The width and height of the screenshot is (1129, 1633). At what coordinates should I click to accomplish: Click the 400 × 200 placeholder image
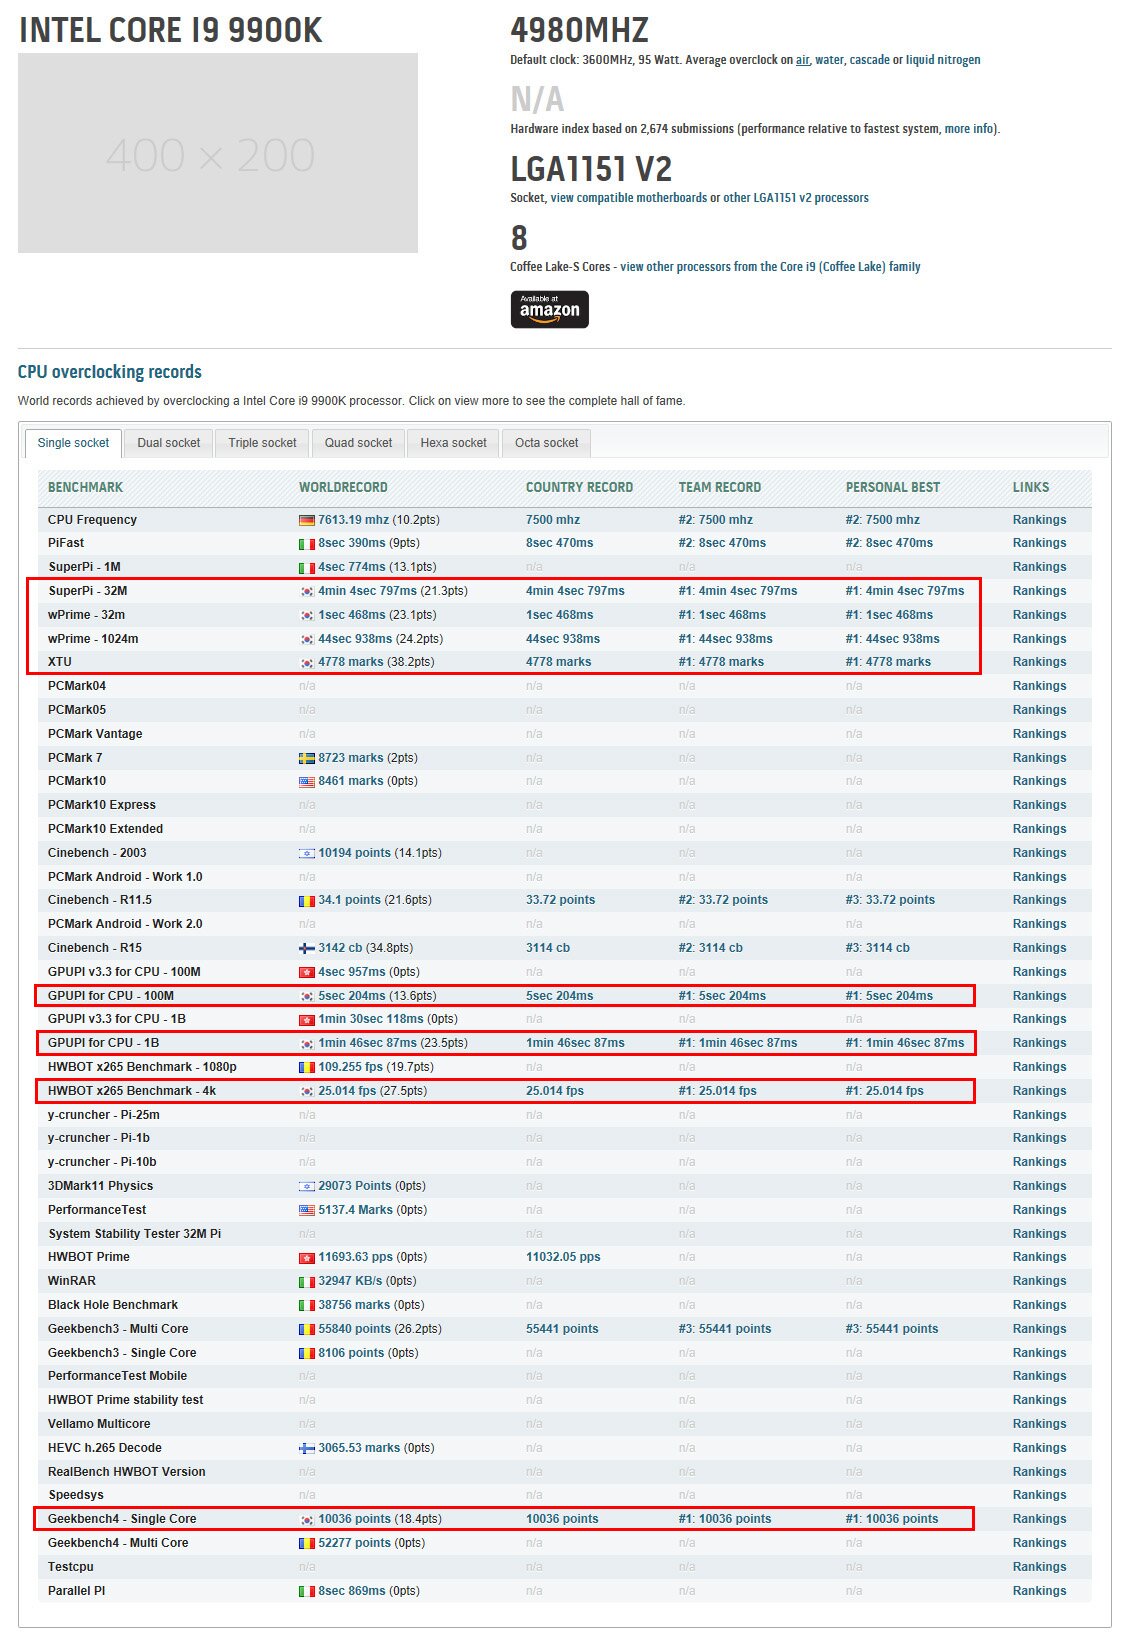click(218, 153)
